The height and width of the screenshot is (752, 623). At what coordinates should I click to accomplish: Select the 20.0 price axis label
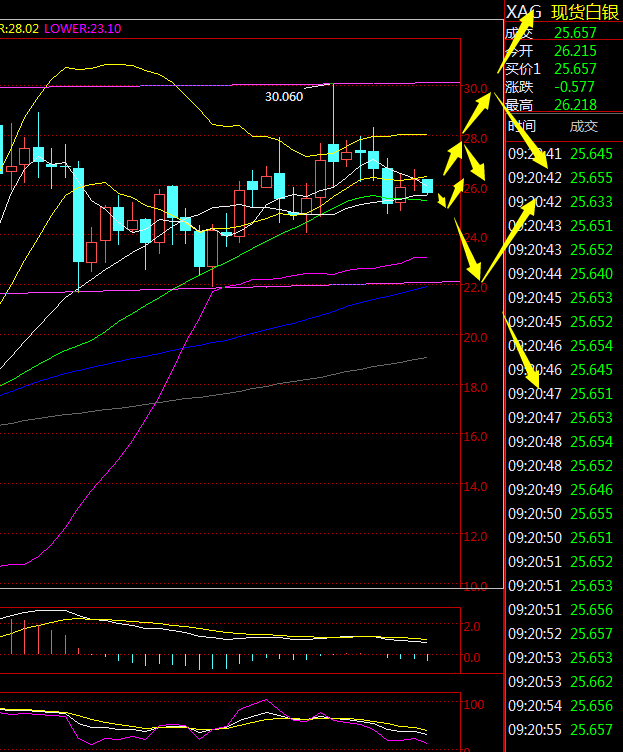click(475, 338)
